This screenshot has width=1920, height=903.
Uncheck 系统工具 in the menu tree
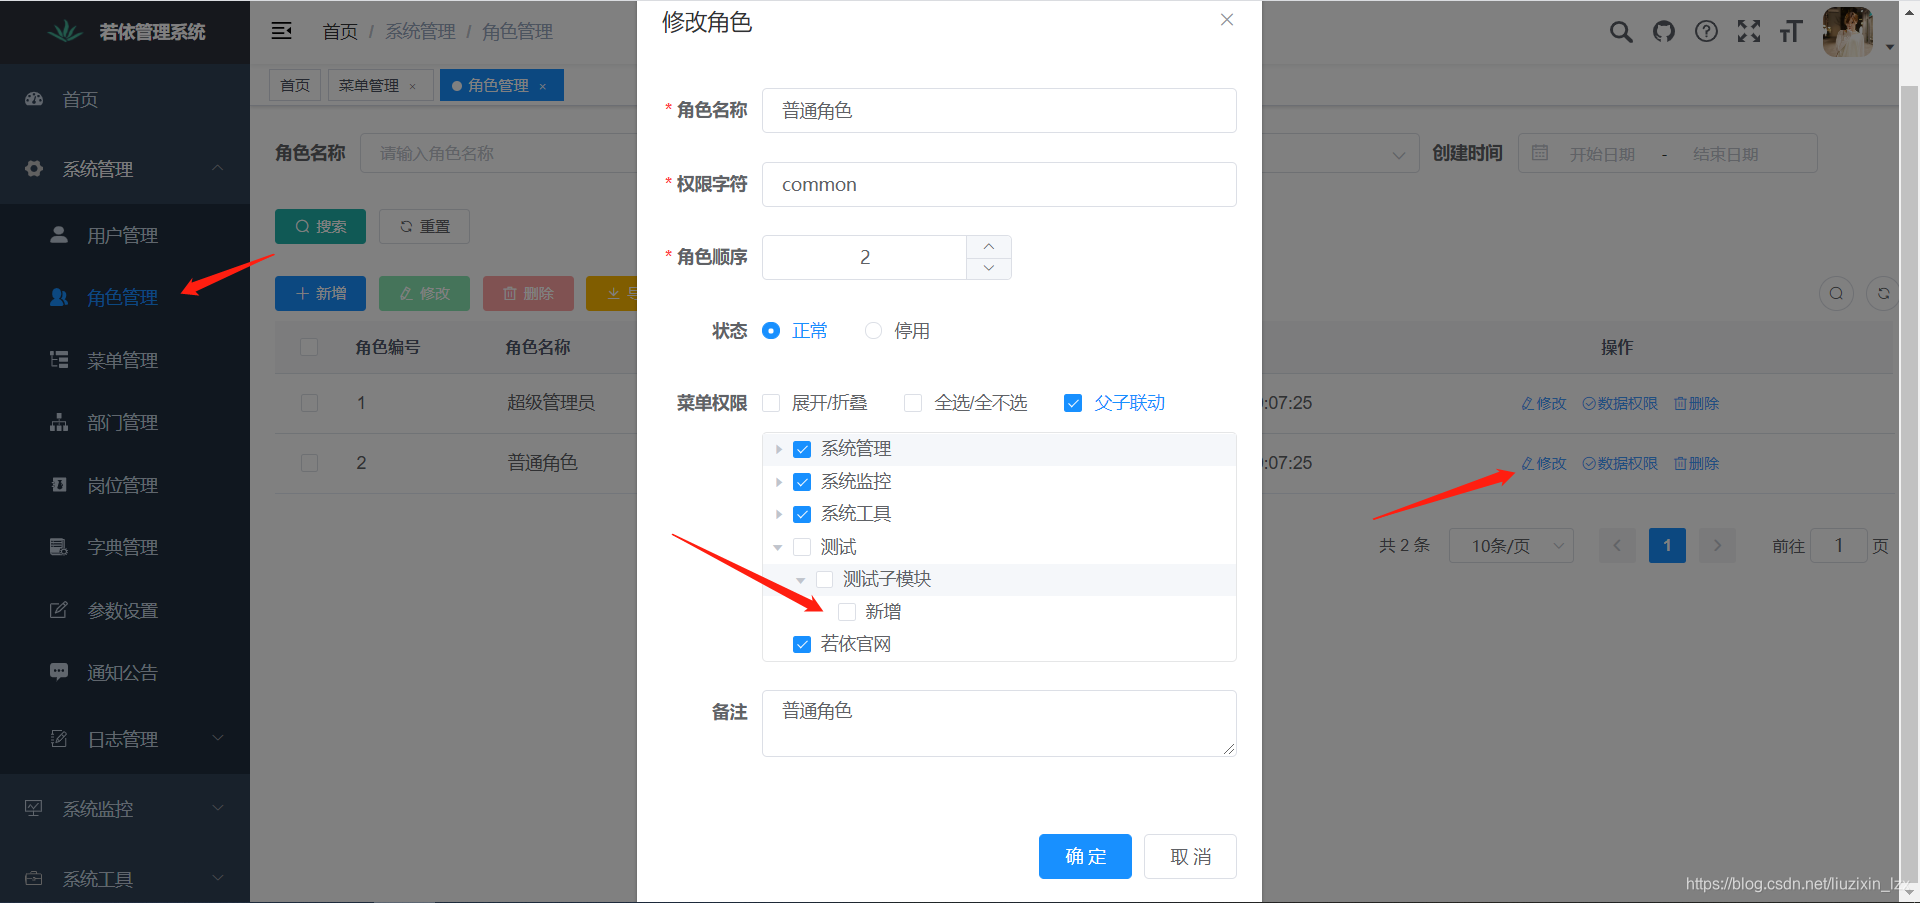[802, 514]
